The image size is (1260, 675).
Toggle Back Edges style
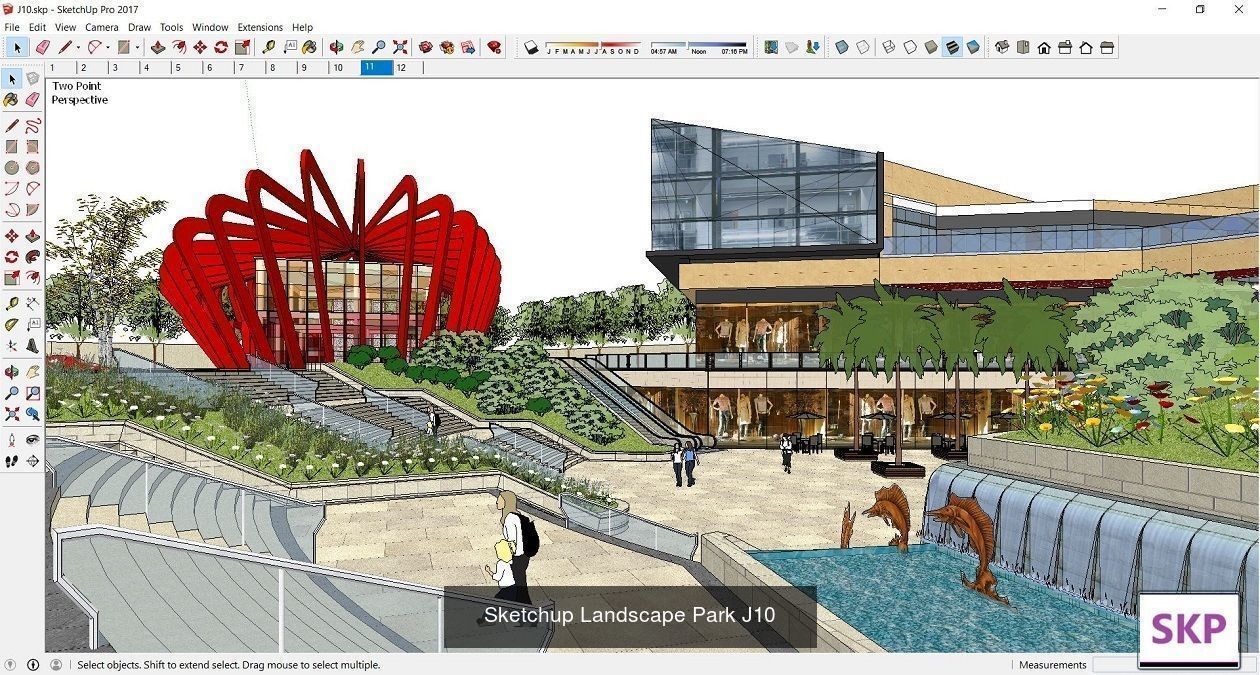pos(863,47)
